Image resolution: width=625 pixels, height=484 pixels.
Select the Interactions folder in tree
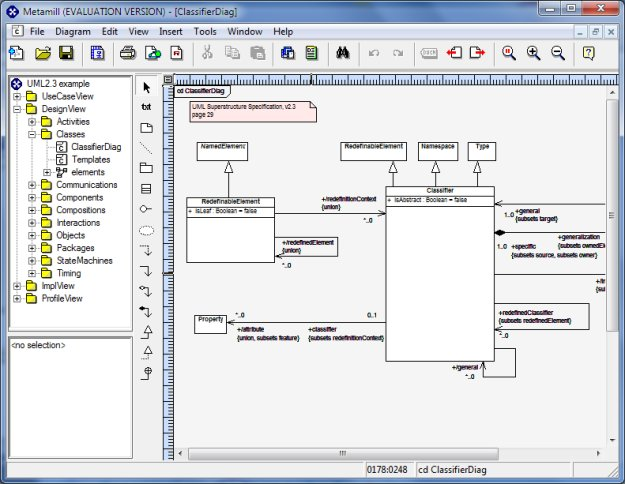[78, 223]
